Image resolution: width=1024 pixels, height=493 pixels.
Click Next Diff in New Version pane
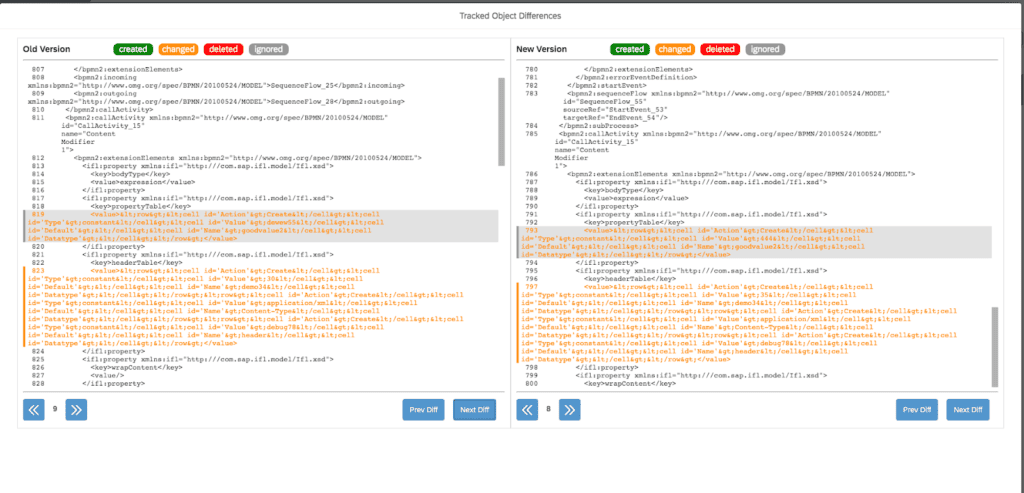tap(968, 409)
